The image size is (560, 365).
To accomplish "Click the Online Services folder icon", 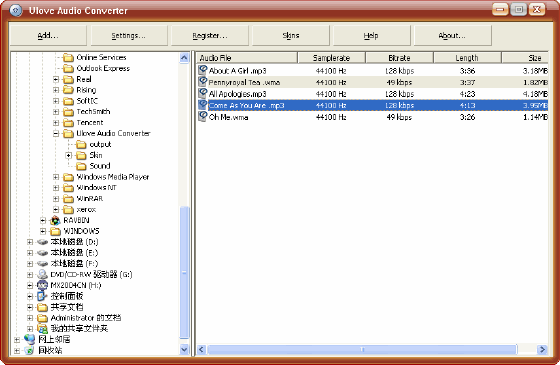I will pyautogui.click(x=68, y=58).
